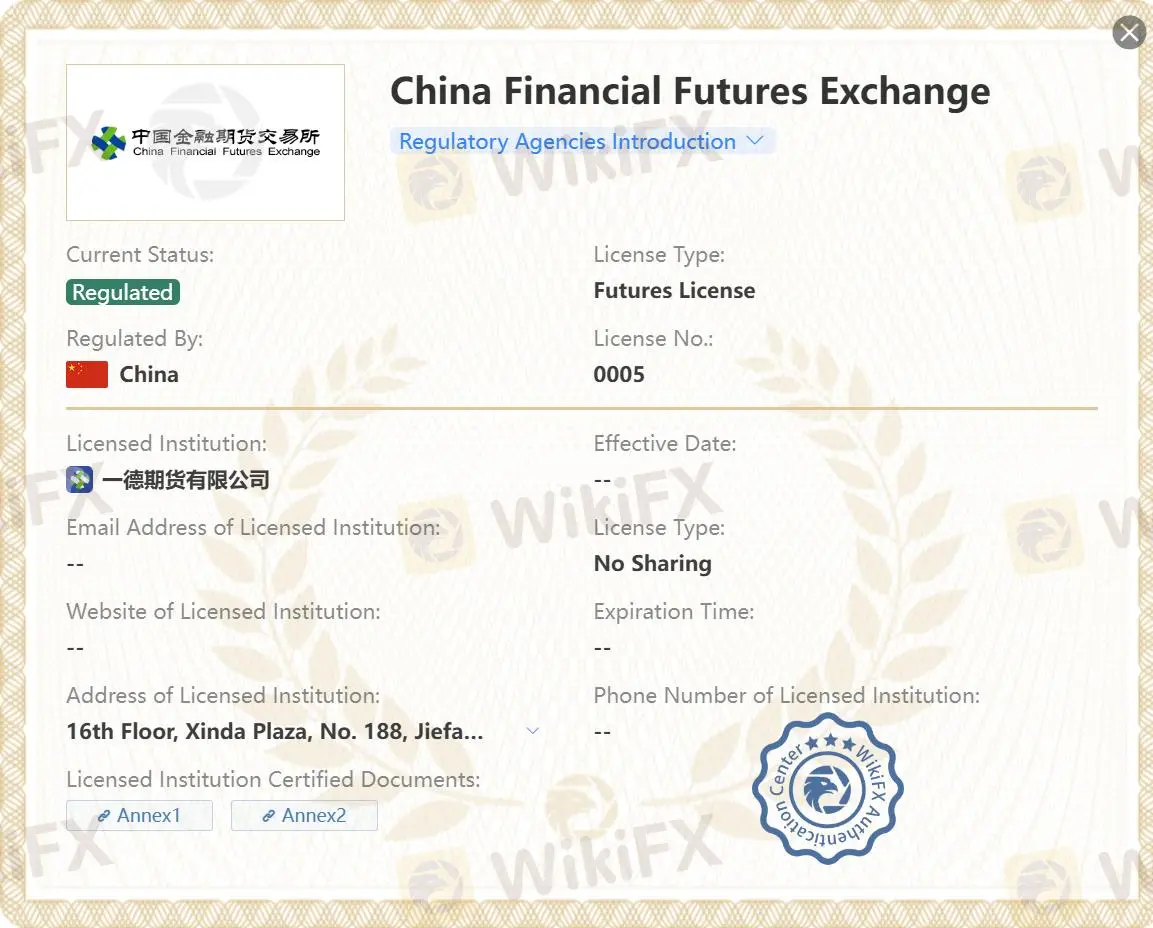This screenshot has height=928, width=1153.
Task: Click the licensed institution's small logo icon
Action: pos(79,479)
